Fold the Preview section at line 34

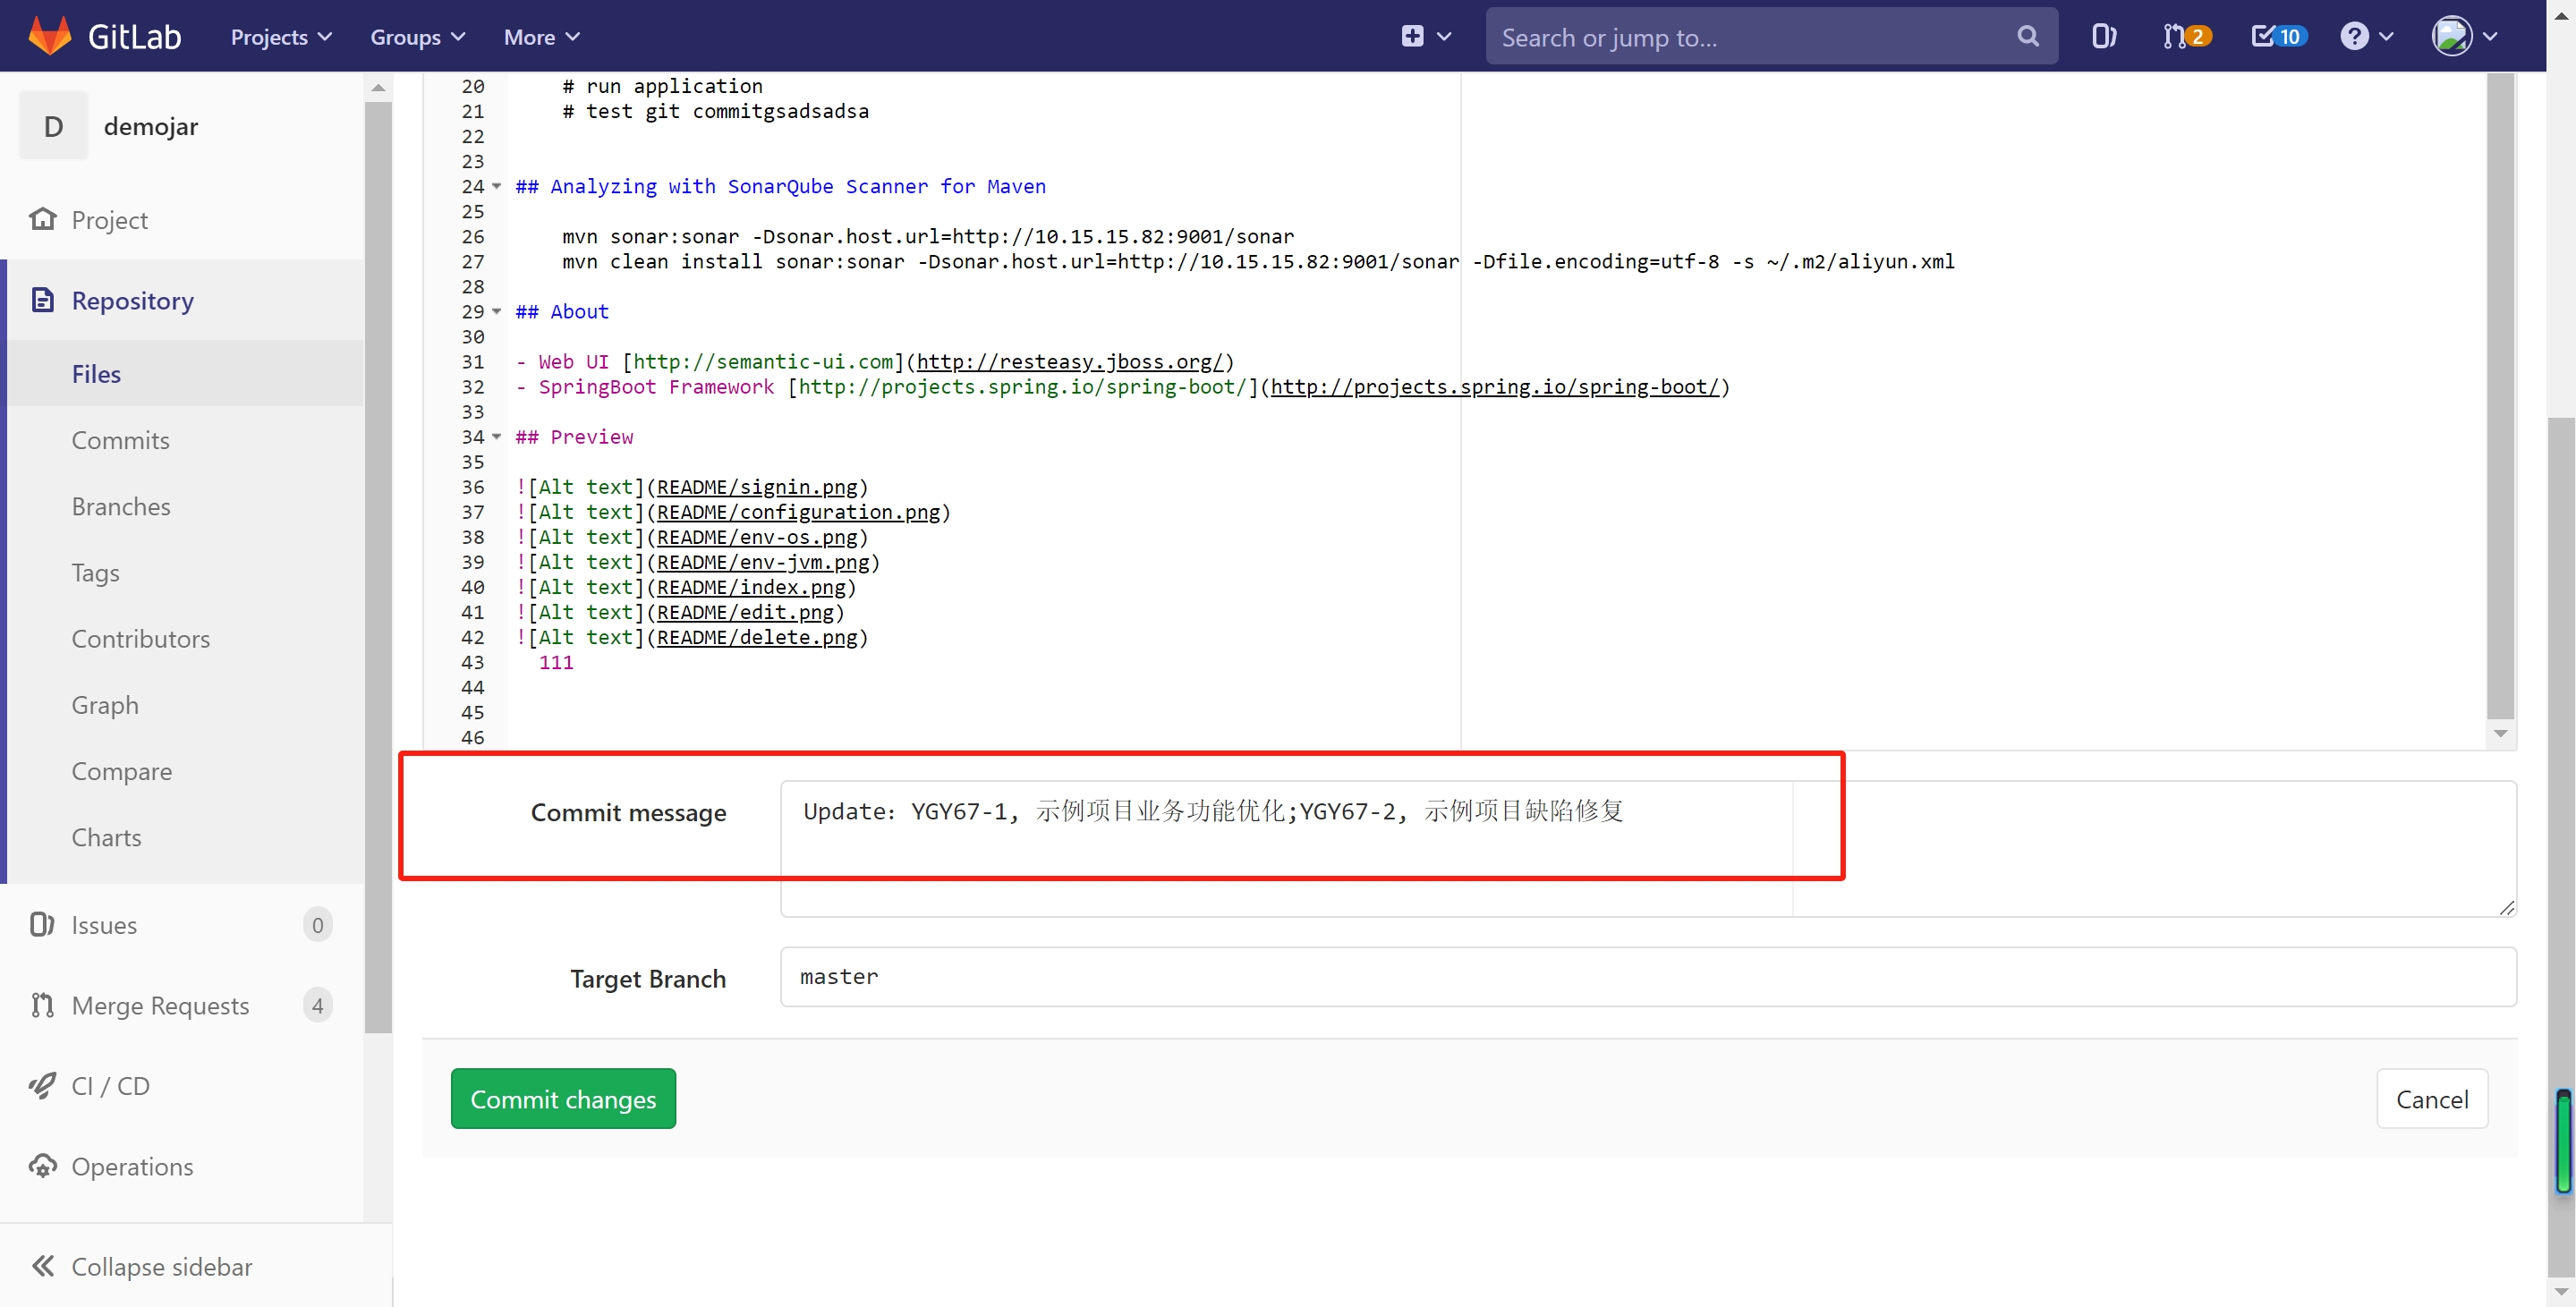coord(497,436)
